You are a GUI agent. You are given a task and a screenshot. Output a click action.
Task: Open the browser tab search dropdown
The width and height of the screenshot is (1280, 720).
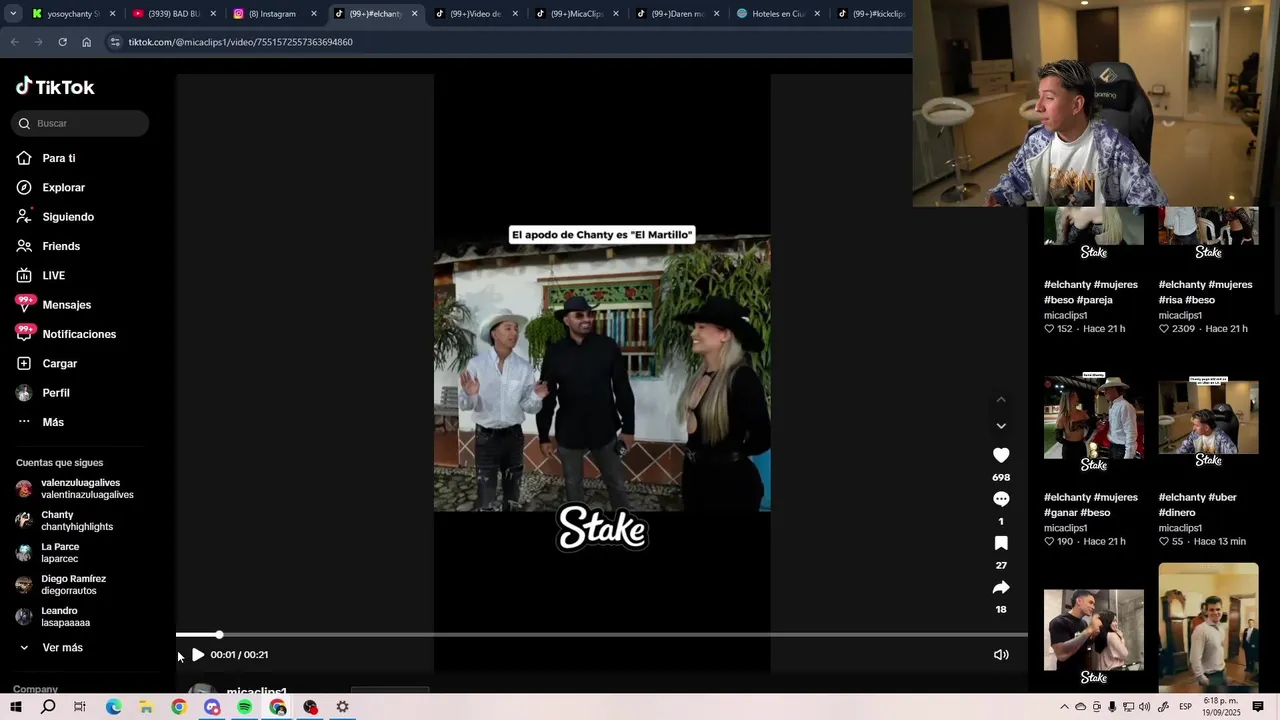[13, 14]
